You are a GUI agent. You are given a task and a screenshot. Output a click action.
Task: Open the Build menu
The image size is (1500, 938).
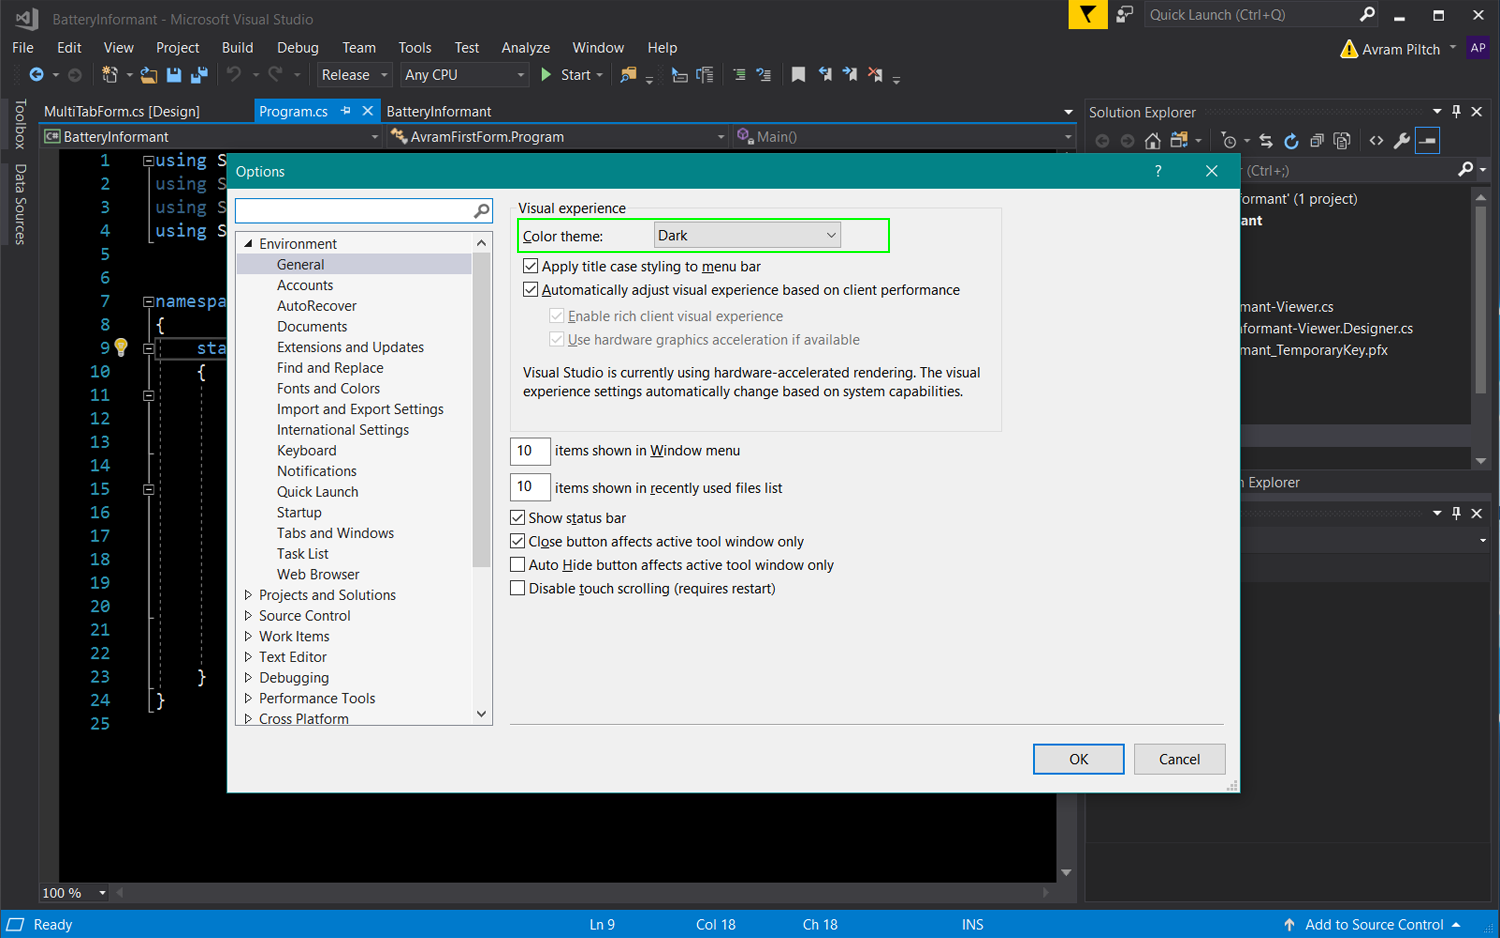237,47
